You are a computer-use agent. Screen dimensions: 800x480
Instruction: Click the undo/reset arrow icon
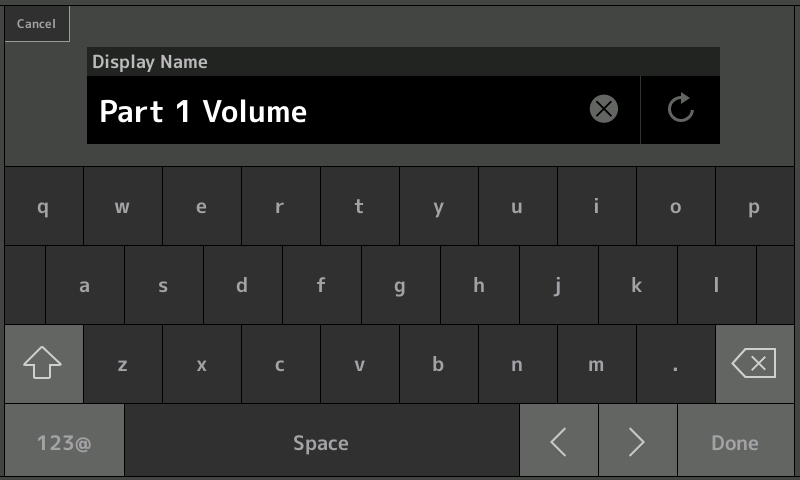(x=680, y=109)
